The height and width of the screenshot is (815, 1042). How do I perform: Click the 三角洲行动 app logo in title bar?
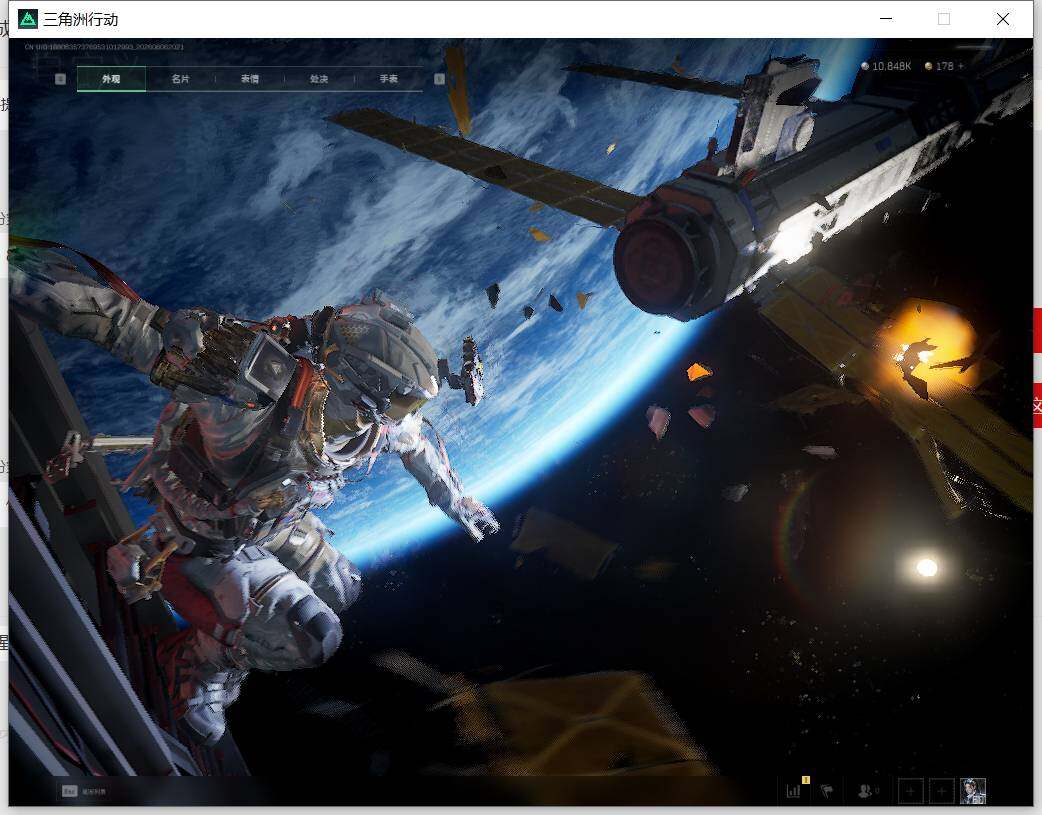point(28,19)
